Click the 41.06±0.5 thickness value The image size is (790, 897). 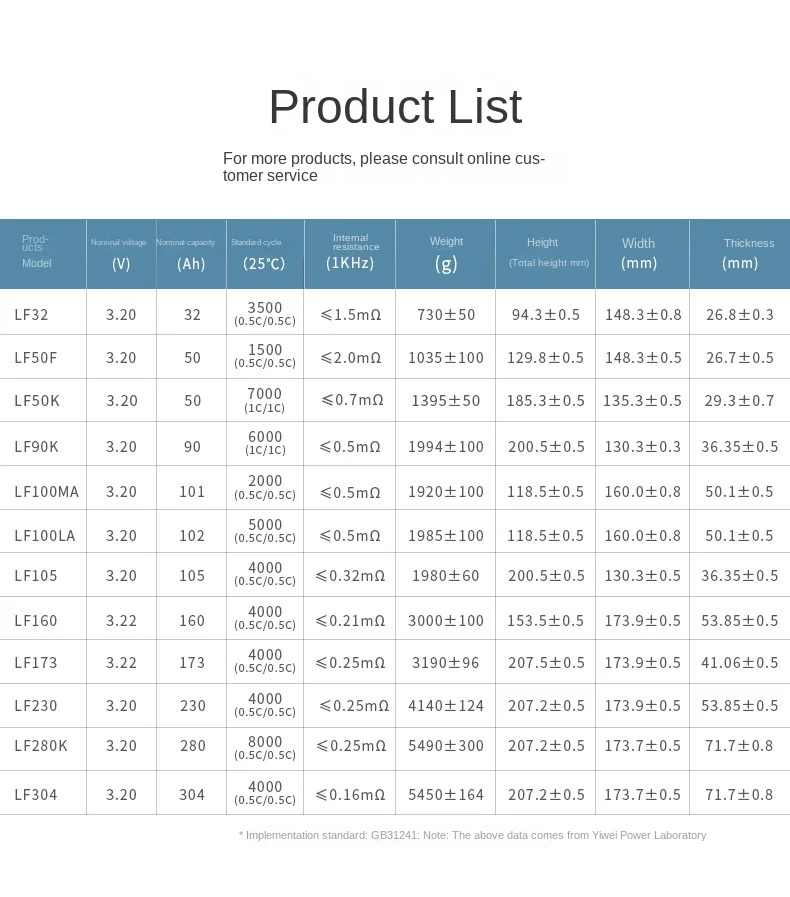click(x=740, y=663)
